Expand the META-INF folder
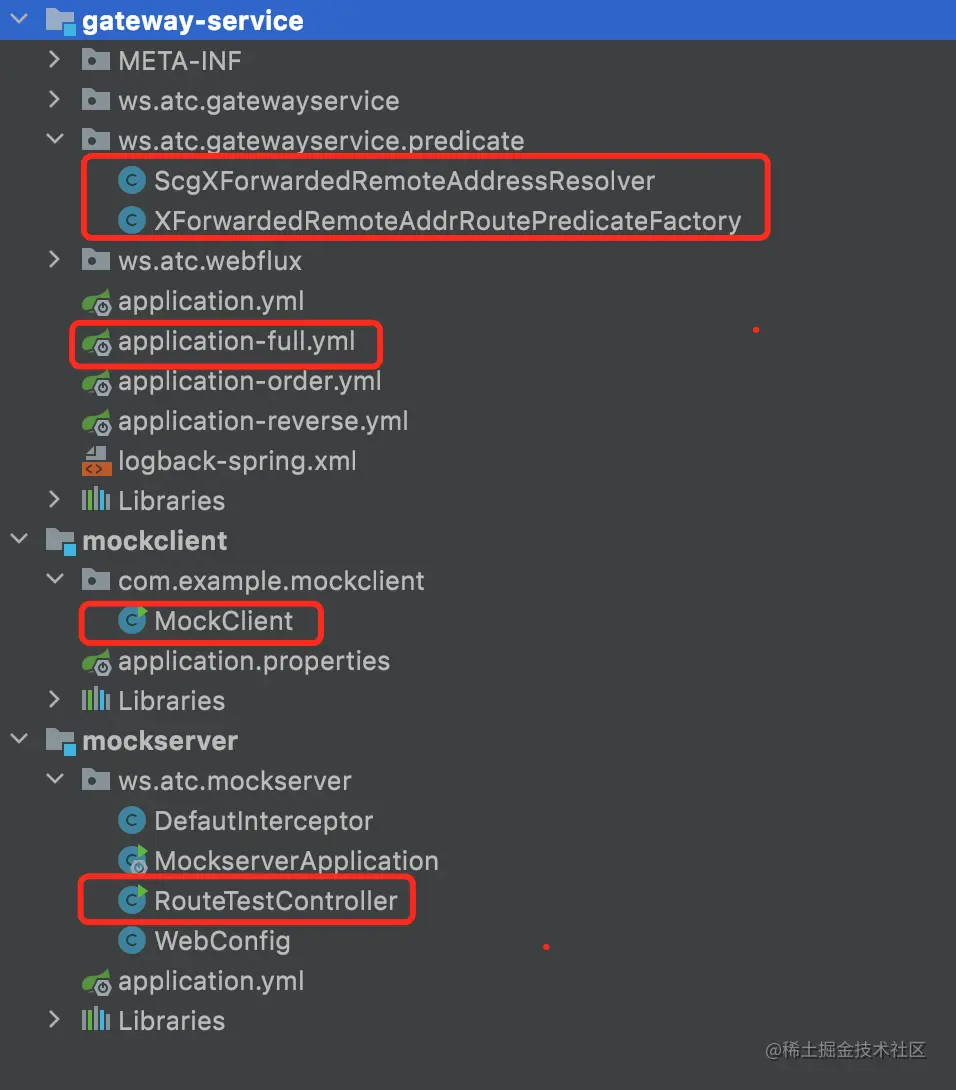Viewport: 956px width, 1090px height. [x=54, y=60]
